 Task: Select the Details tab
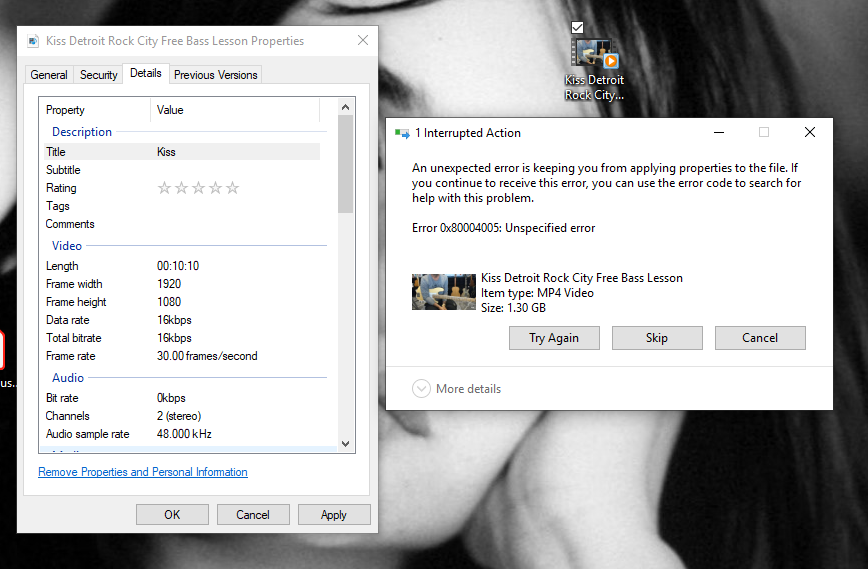pos(146,73)
